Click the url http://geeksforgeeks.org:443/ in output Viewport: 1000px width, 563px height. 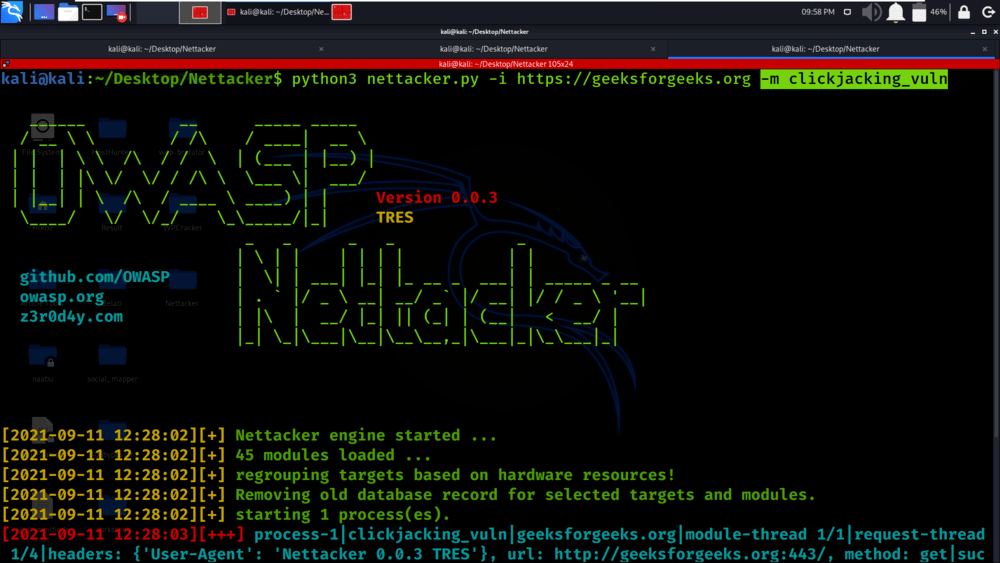[x=693, y=554]
